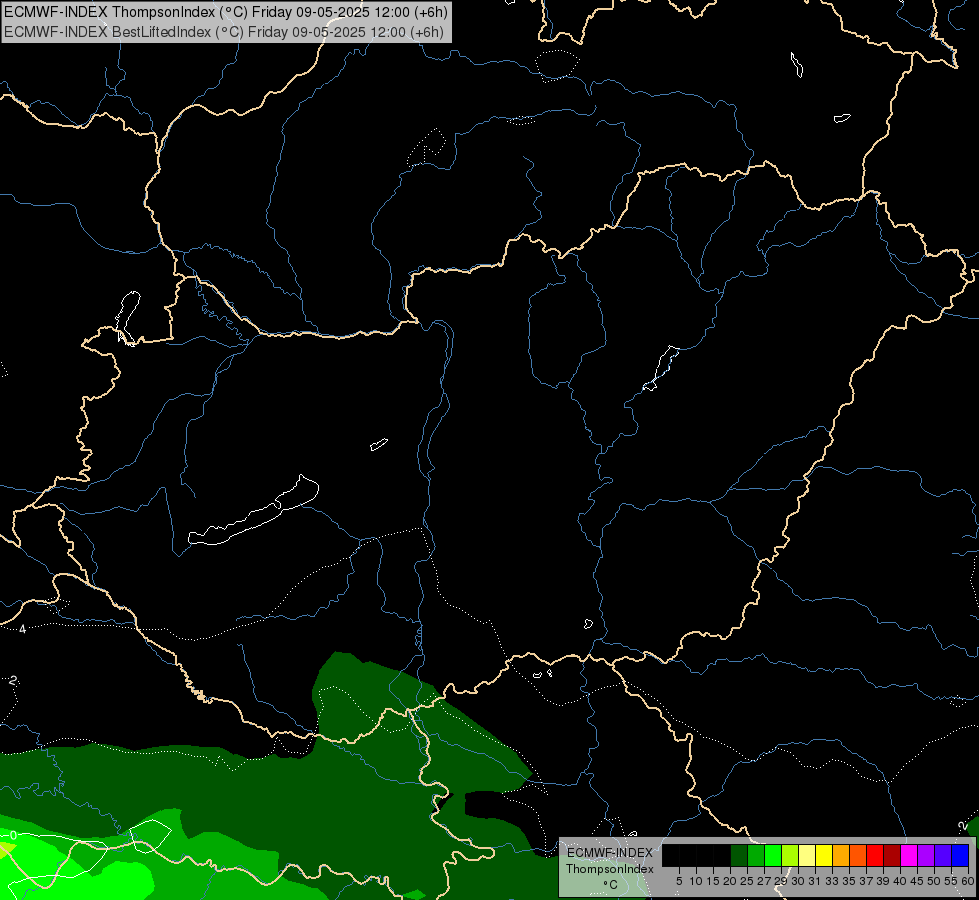979x900 pixels.
Task: Select the bright green 27-29 legend swatch
Action: point(773,855)
